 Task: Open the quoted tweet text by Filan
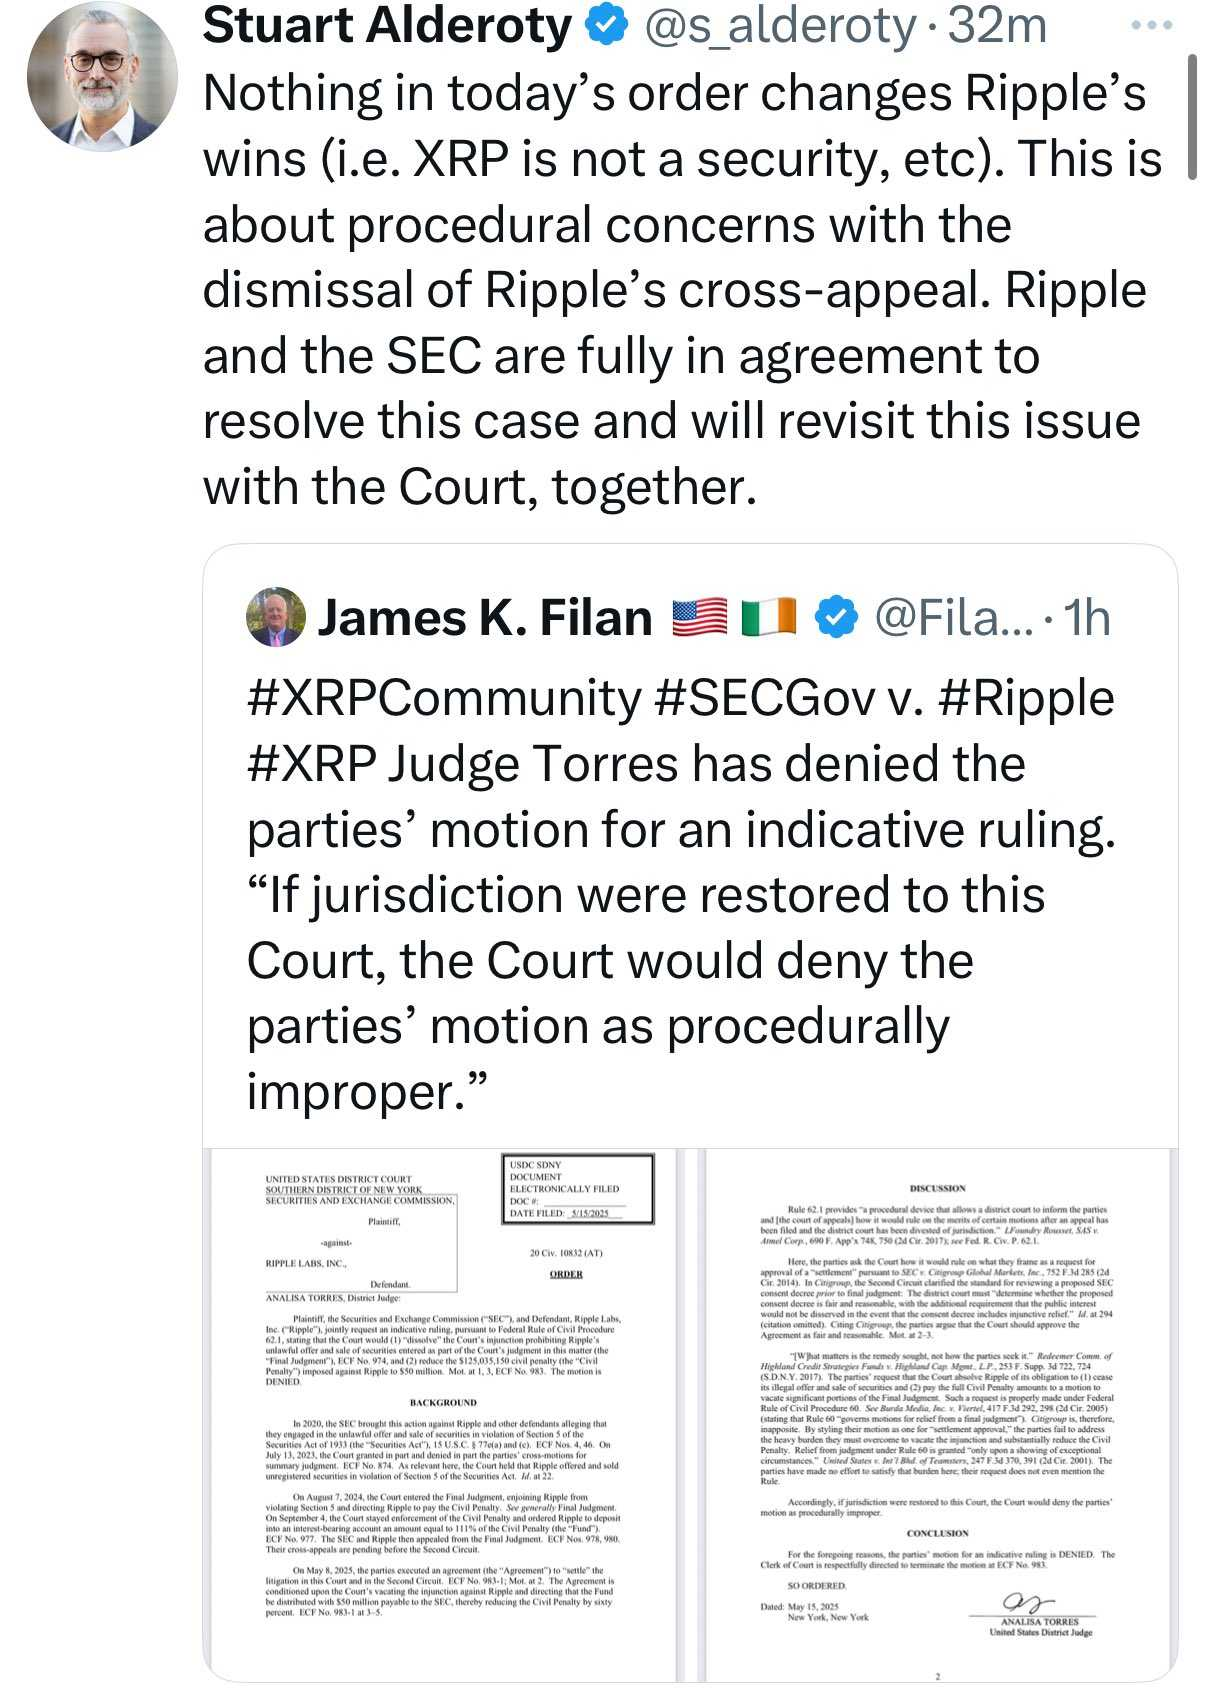point(680,894)
